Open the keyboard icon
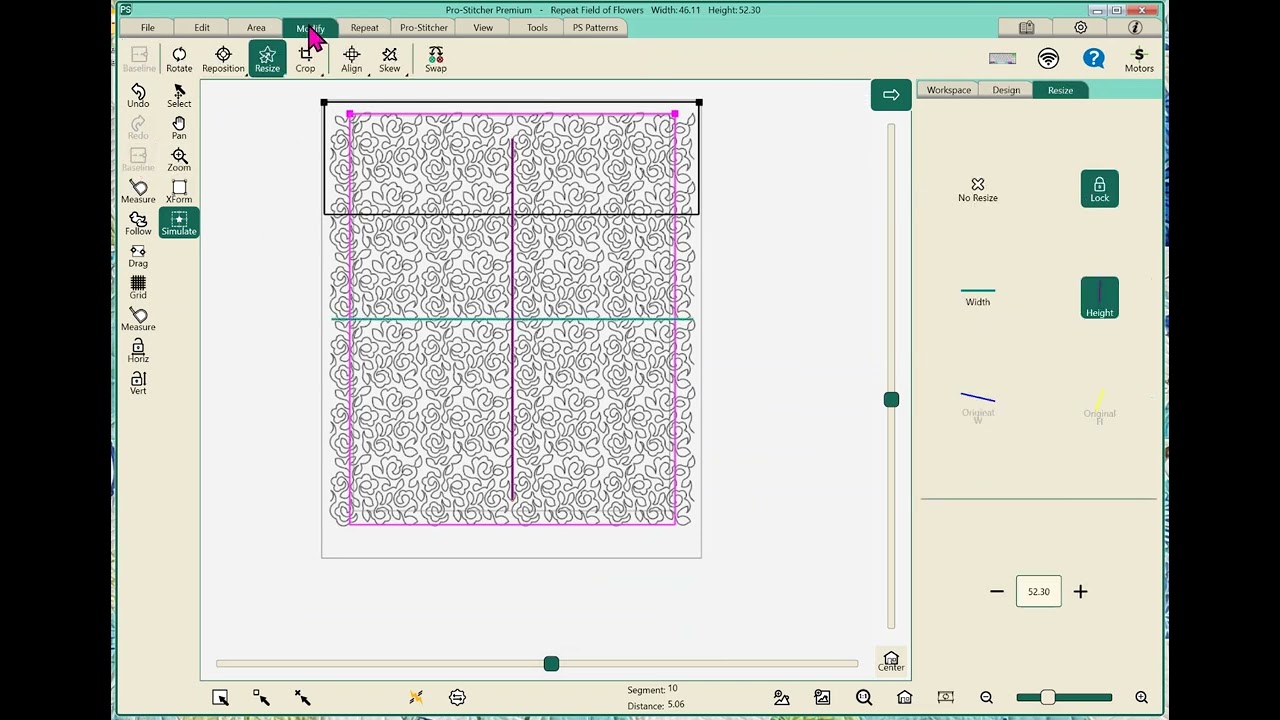1280x720 pixels. click(1002, 58)
